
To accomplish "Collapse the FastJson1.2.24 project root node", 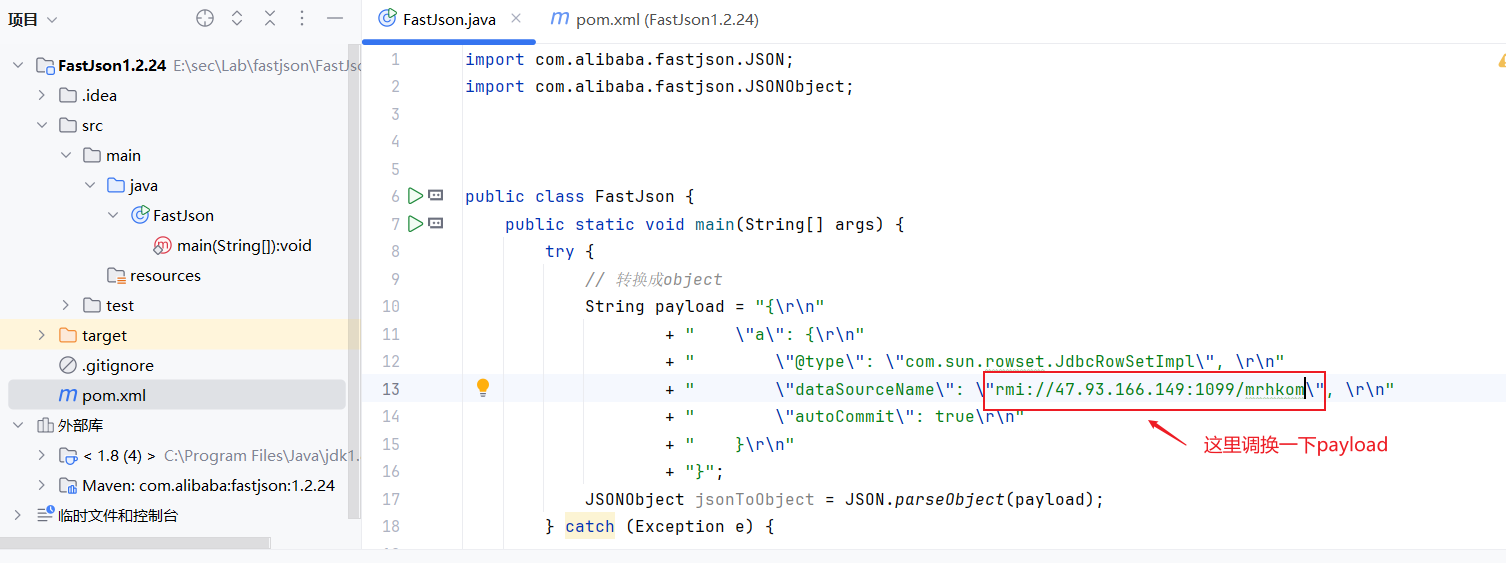I will point(17,65).
